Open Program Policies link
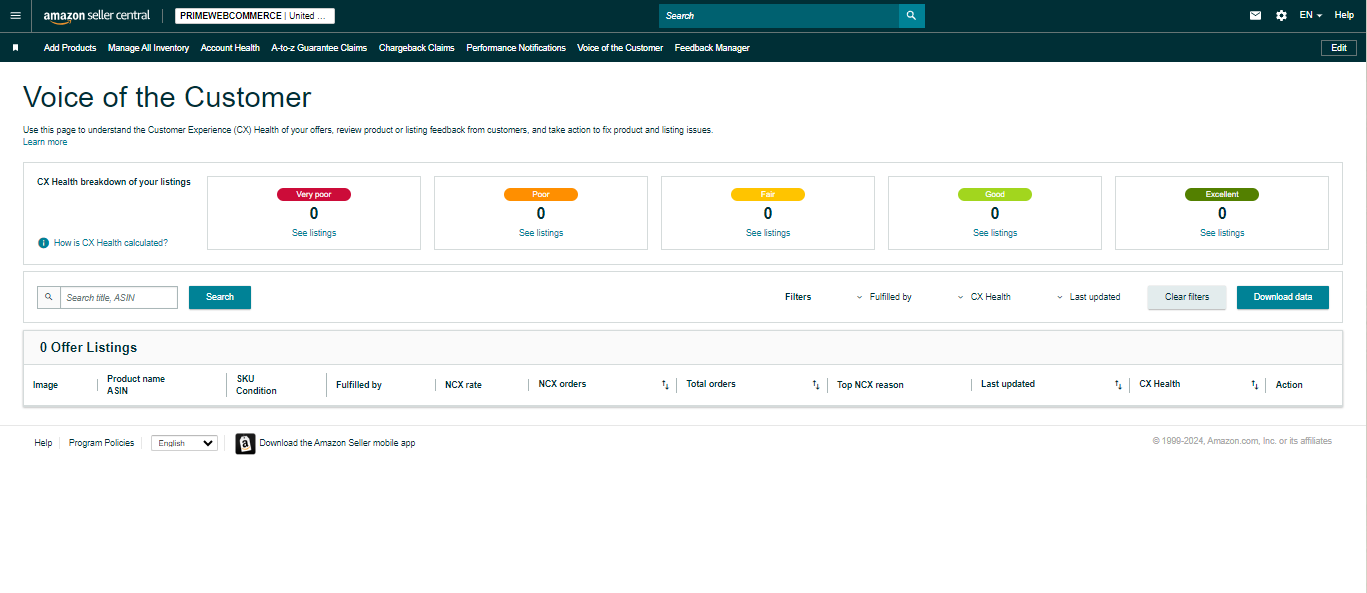This screenshot has height=593, width=1367. [101, 443]
